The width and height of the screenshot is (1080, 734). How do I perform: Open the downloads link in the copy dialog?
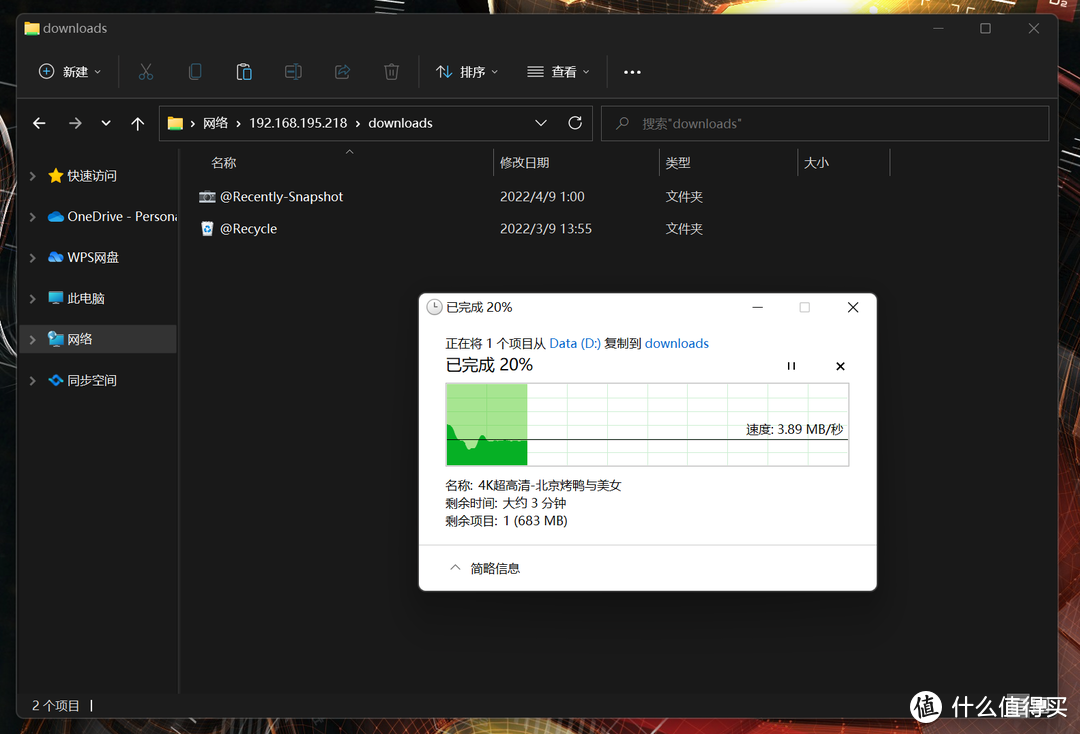[x=677, y=343]
